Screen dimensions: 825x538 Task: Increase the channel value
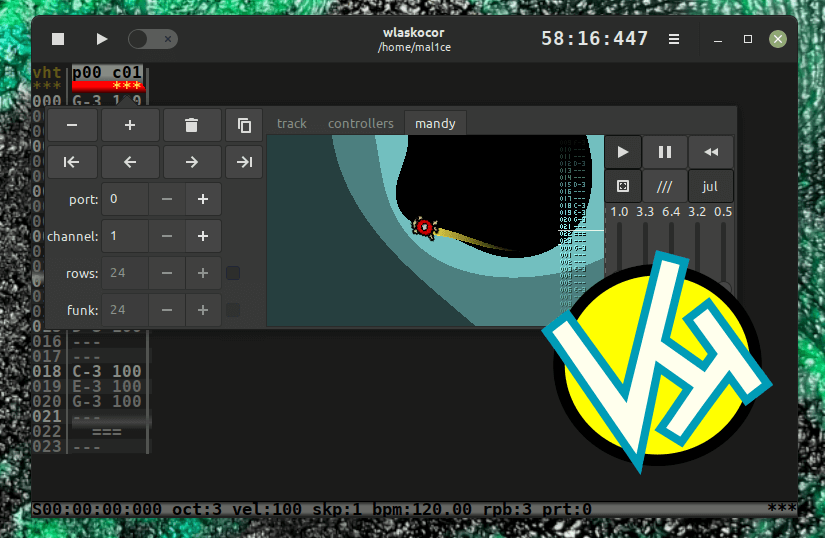pyautogui.click(x=203, y=236)
